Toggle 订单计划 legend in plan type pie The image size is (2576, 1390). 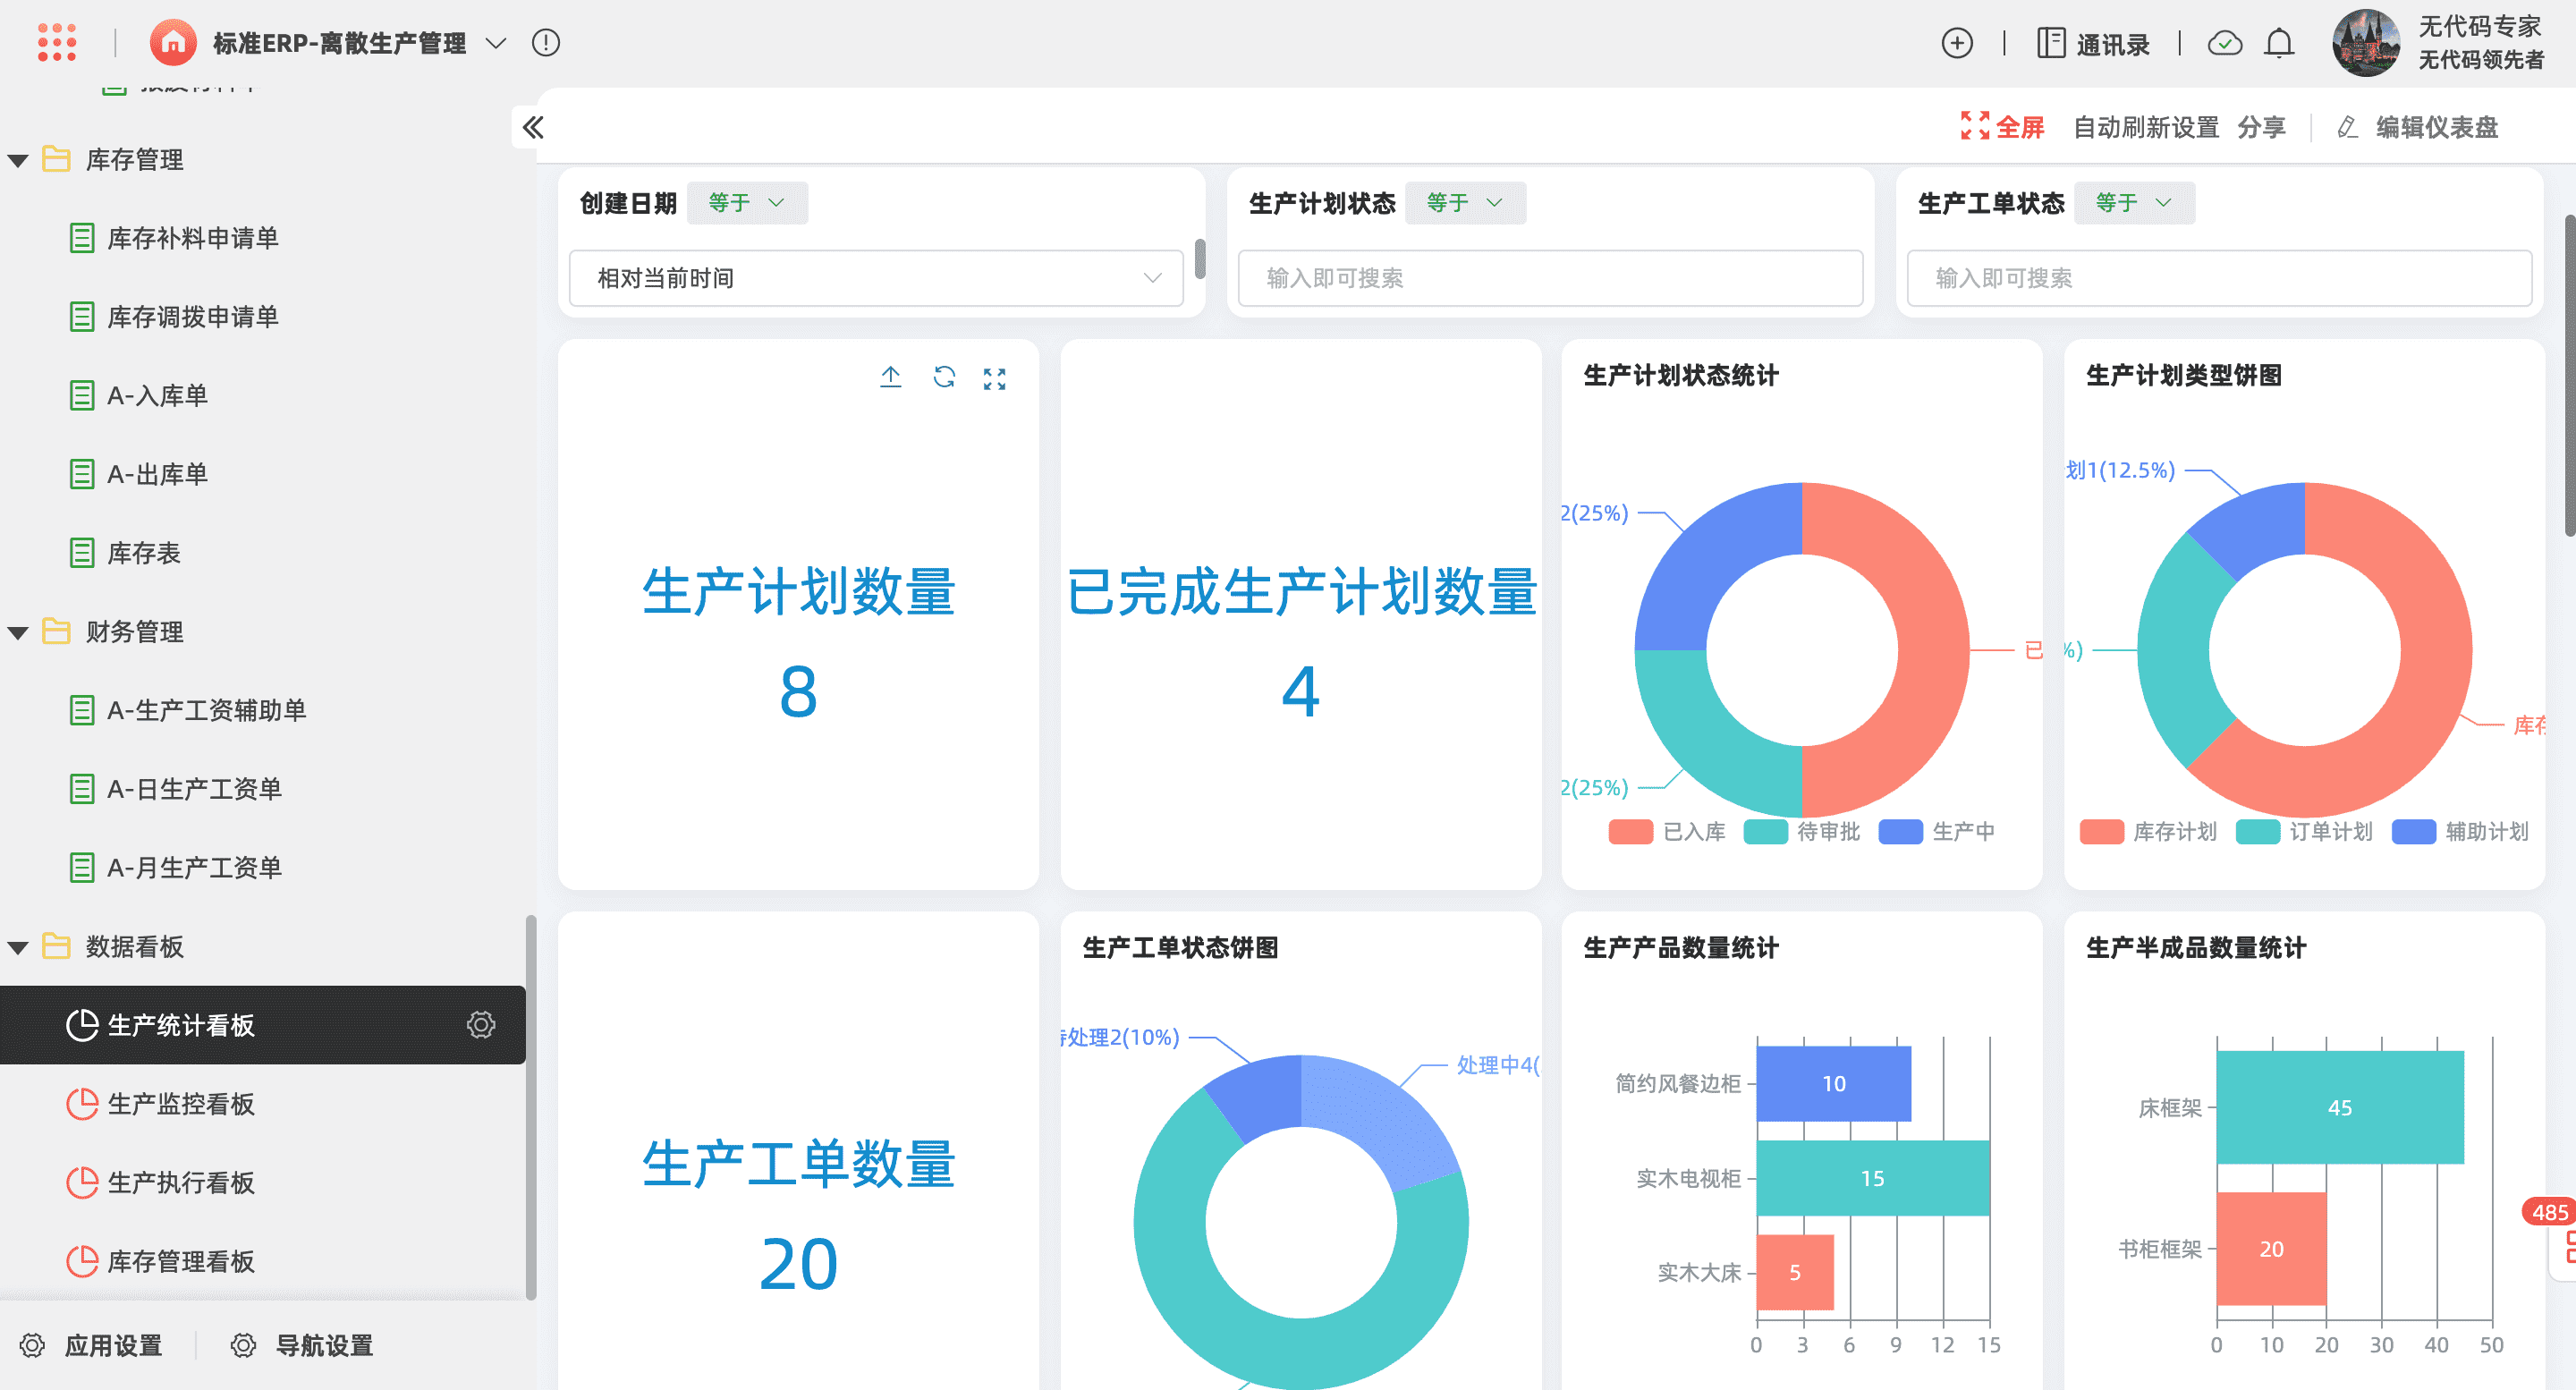[x=2304, y=832]
